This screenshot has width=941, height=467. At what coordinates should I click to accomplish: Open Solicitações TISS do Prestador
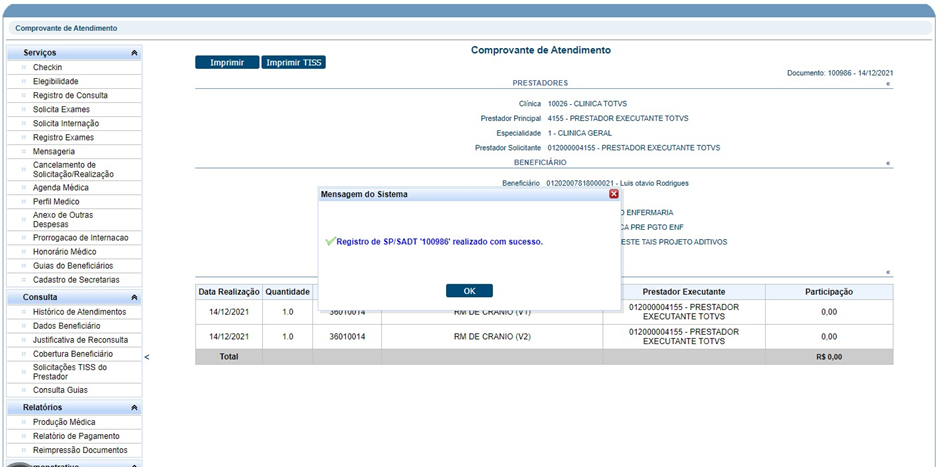[x=70, y=372]
